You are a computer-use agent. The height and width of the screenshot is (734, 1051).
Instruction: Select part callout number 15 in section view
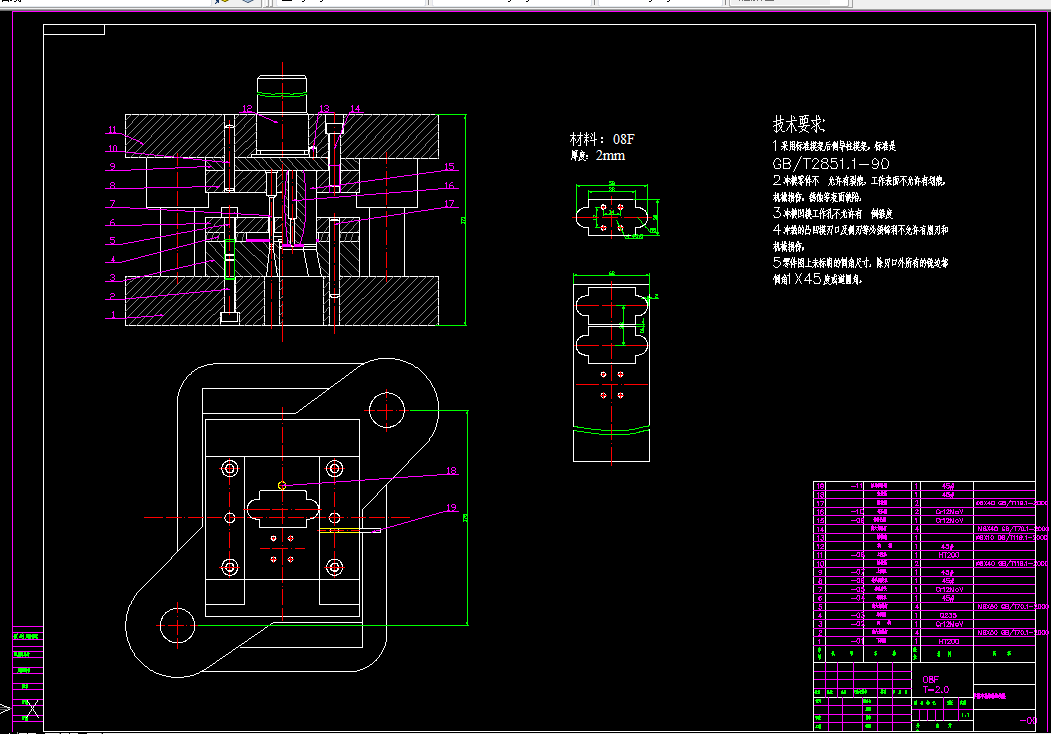tap(449, 166)
